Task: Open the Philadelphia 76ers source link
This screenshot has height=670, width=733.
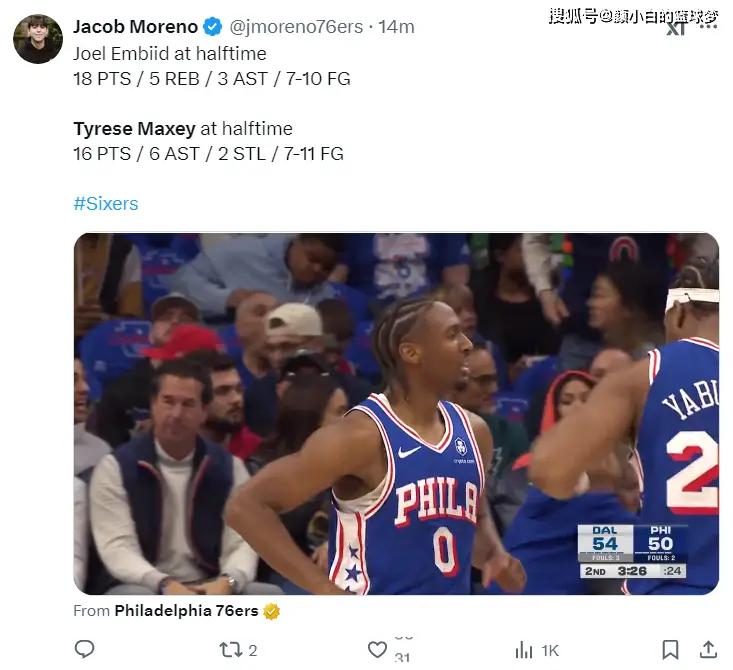Action: click(x=186, y=611)
